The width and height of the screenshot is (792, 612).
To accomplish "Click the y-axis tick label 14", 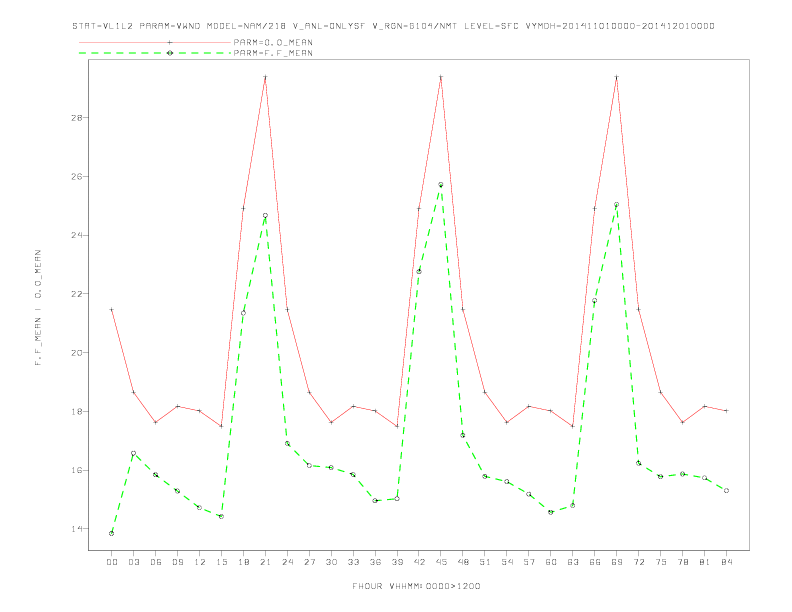I will coord(77,529).
